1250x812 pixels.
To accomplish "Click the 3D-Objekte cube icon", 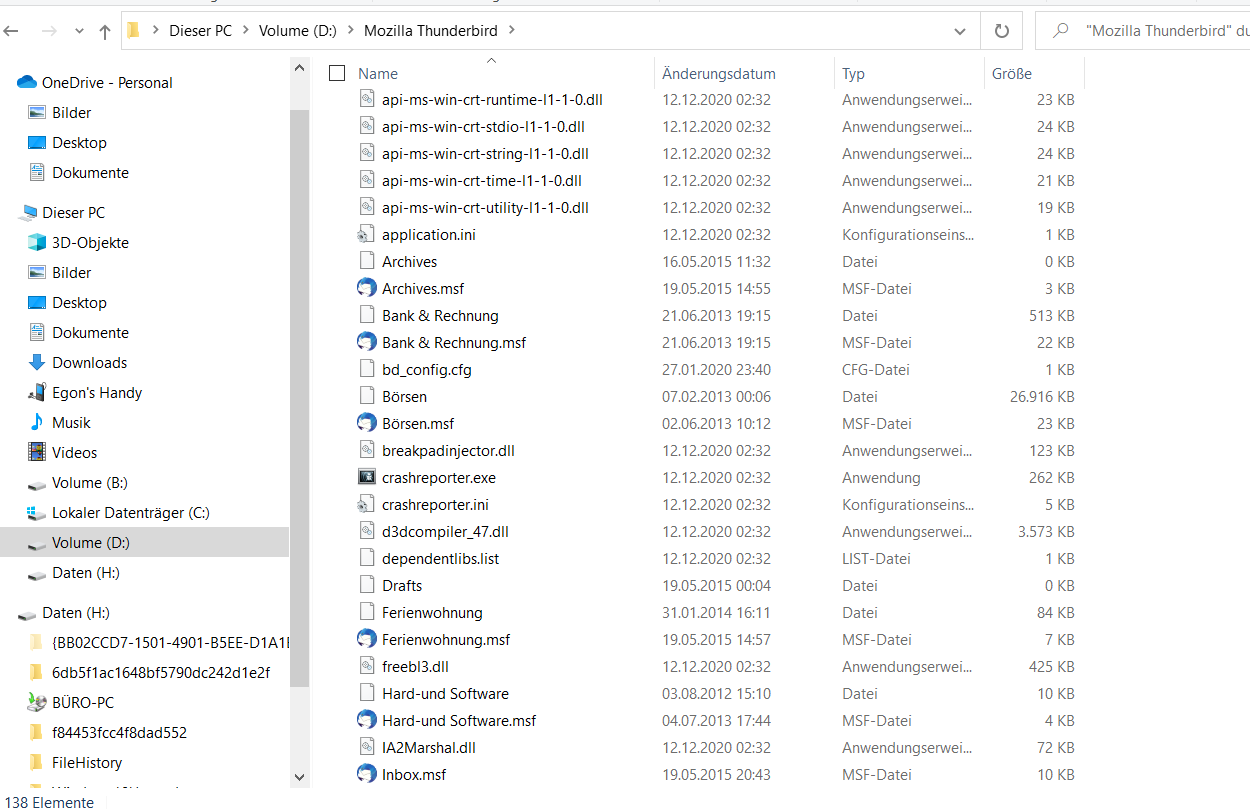I will (x=37, y=242).
